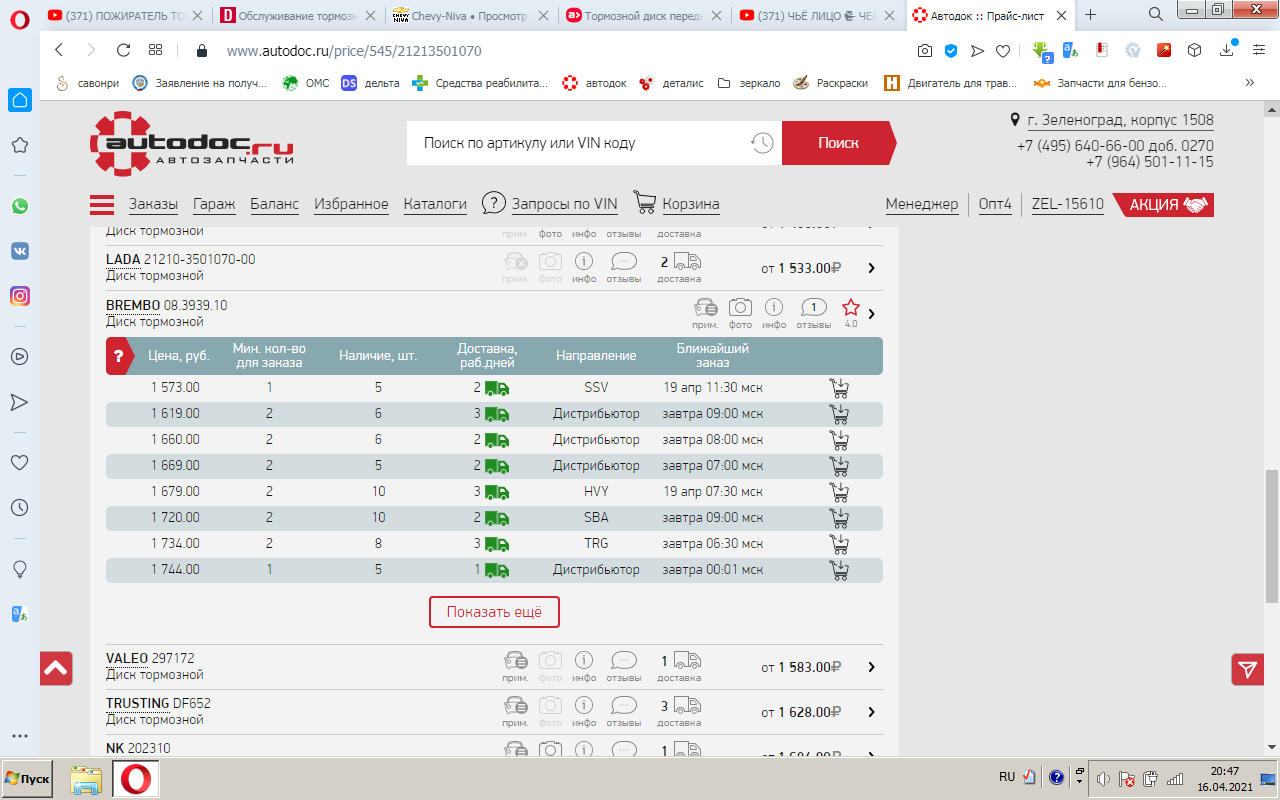Open the hamburger main menu

pyautogui.click(x=102, y=205)
